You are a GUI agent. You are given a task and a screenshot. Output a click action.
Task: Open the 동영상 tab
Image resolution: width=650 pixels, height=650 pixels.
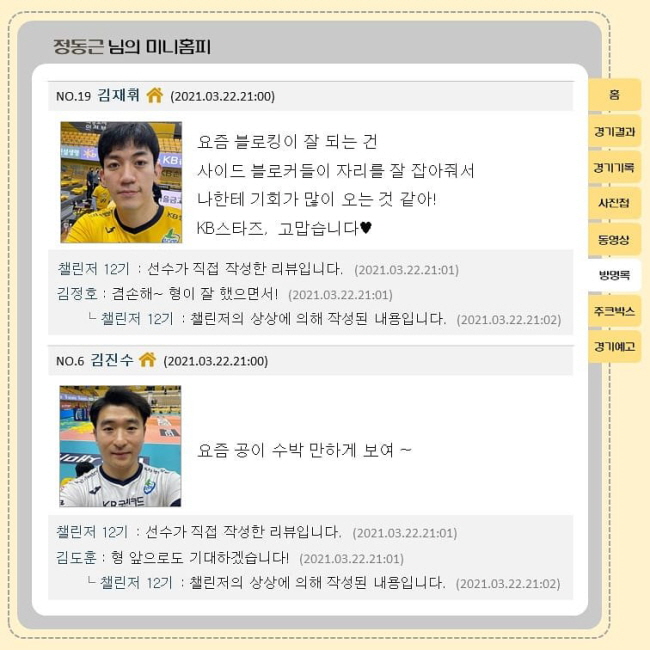point(614,240)
